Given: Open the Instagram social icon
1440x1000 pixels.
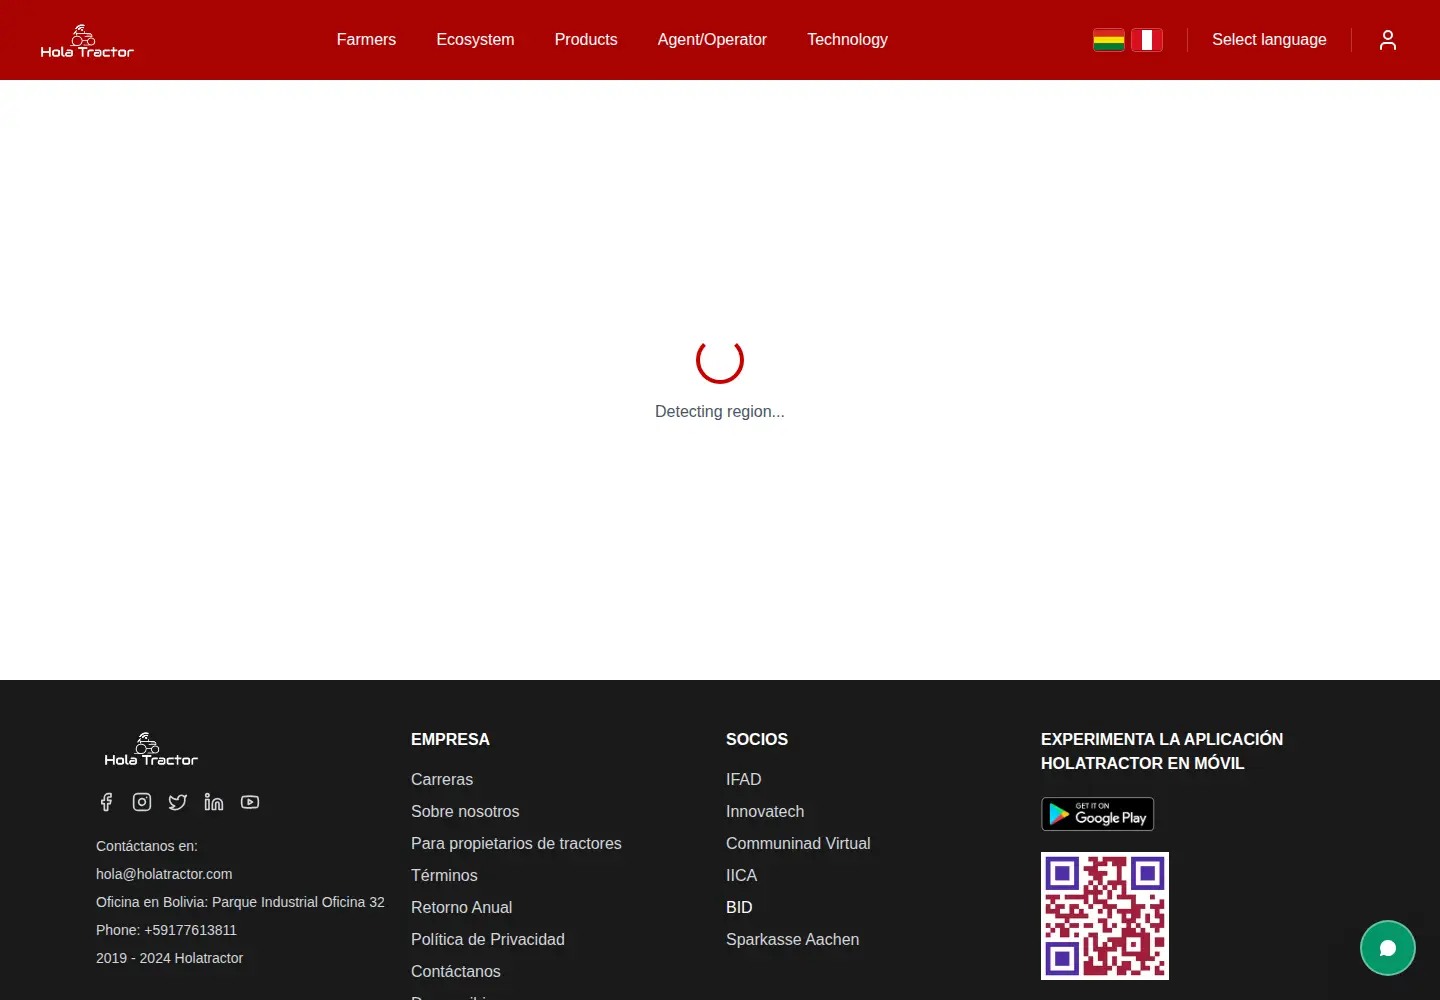Looking at the screenshot, I should pyautogui.click(x=142, y=802).
